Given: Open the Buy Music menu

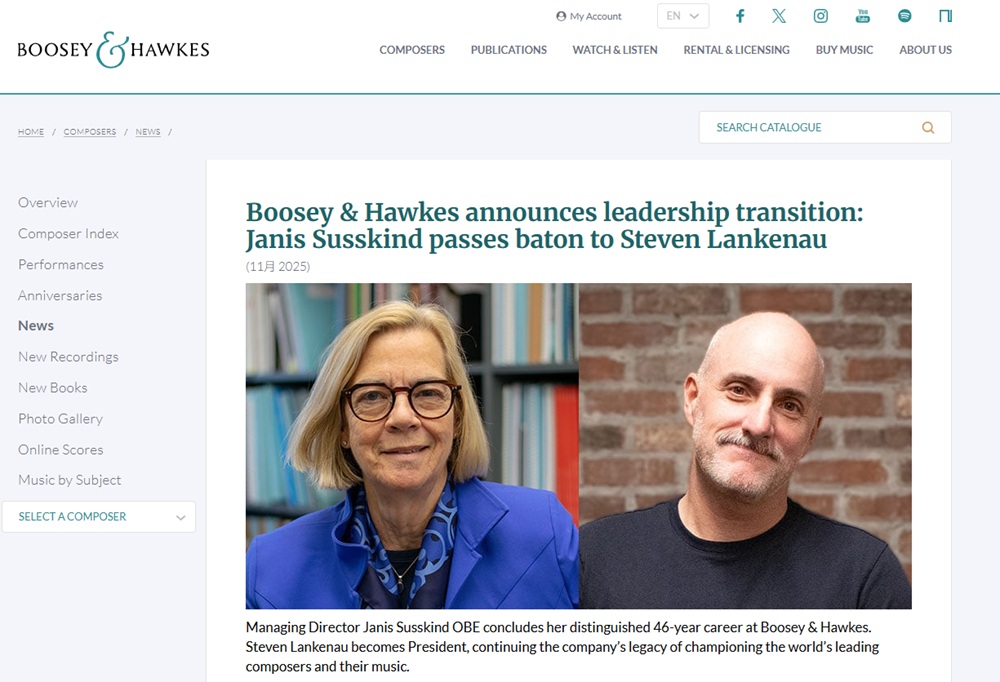Looking at the screenshot, I should 844,50.
